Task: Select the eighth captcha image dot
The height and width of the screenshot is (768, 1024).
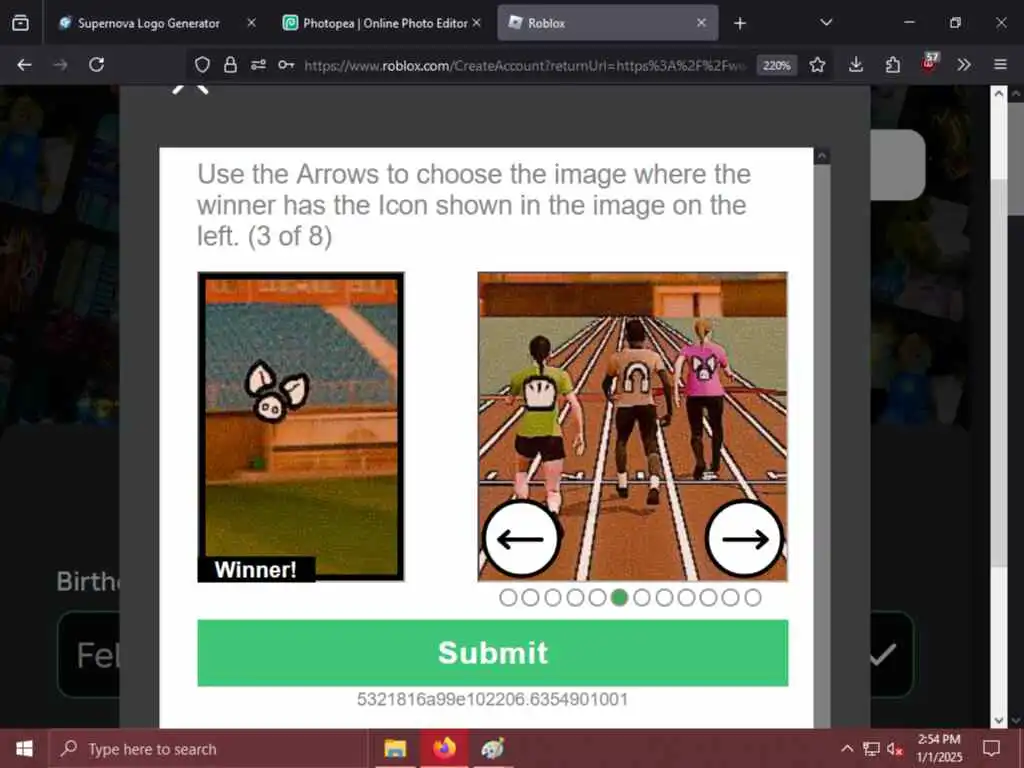Action: coord(664,598)
